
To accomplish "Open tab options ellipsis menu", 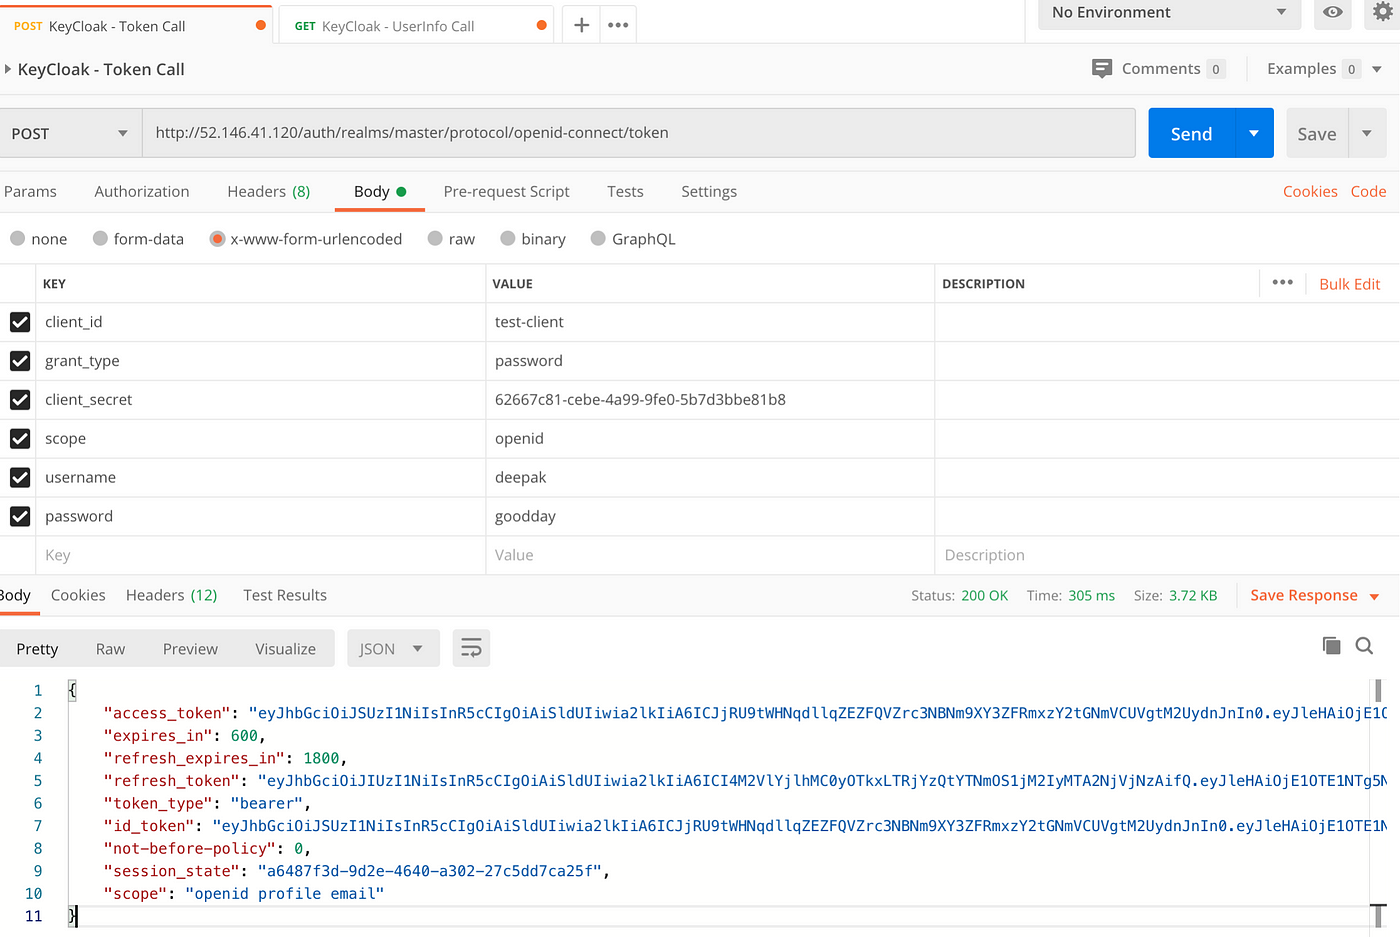I will pos(618,25).
